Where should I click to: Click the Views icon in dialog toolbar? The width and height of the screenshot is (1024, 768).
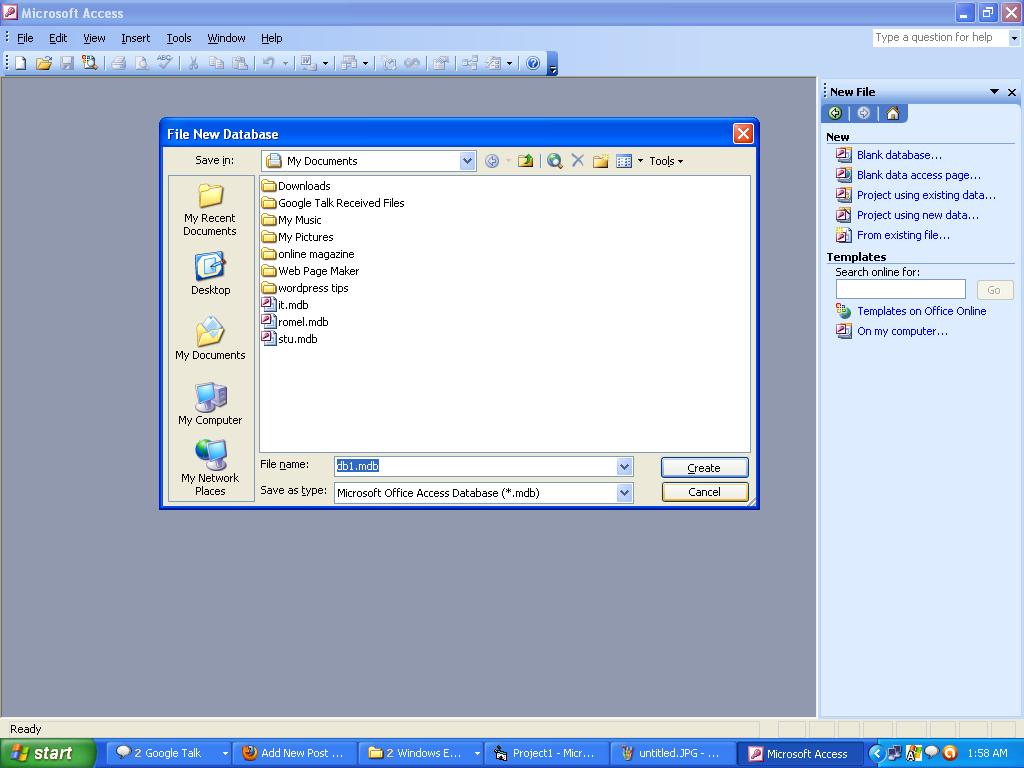(624, 161)
